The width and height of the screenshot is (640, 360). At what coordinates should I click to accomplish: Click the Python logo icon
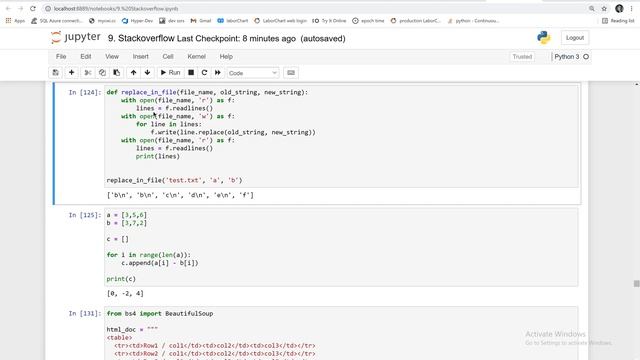coord(543,38)
